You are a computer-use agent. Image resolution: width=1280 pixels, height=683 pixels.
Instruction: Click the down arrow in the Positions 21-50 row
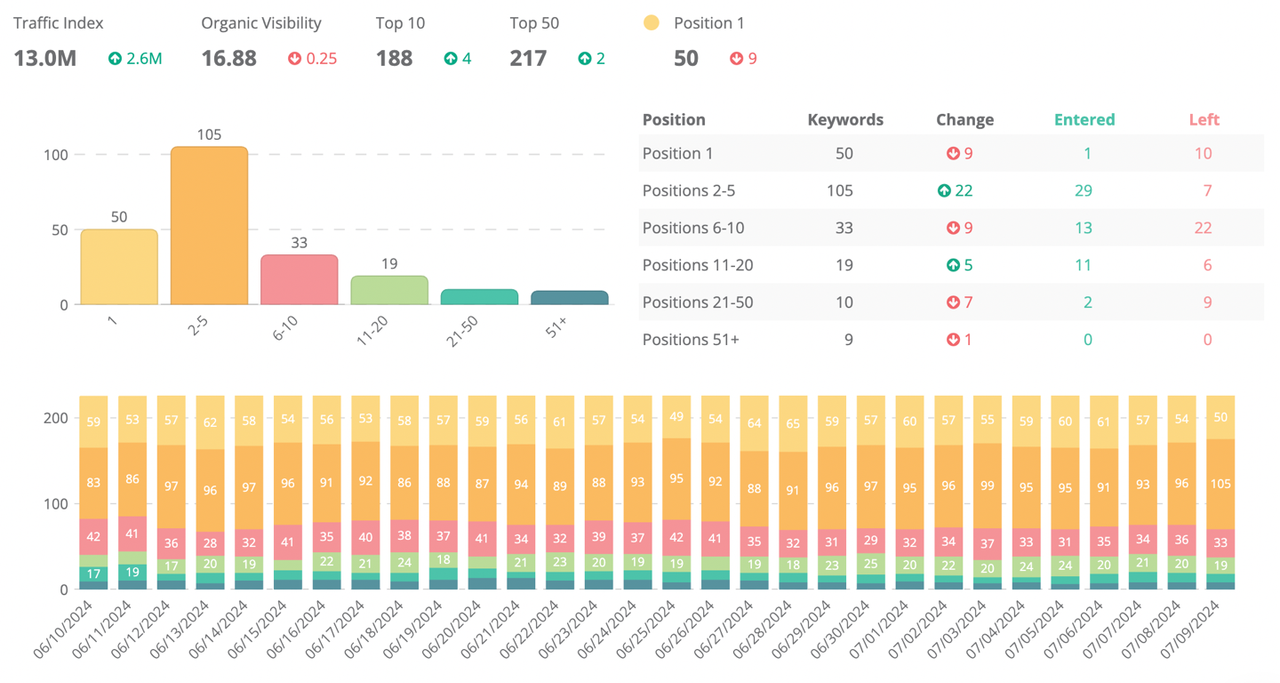pyautogui.click(x=953, y=303)
